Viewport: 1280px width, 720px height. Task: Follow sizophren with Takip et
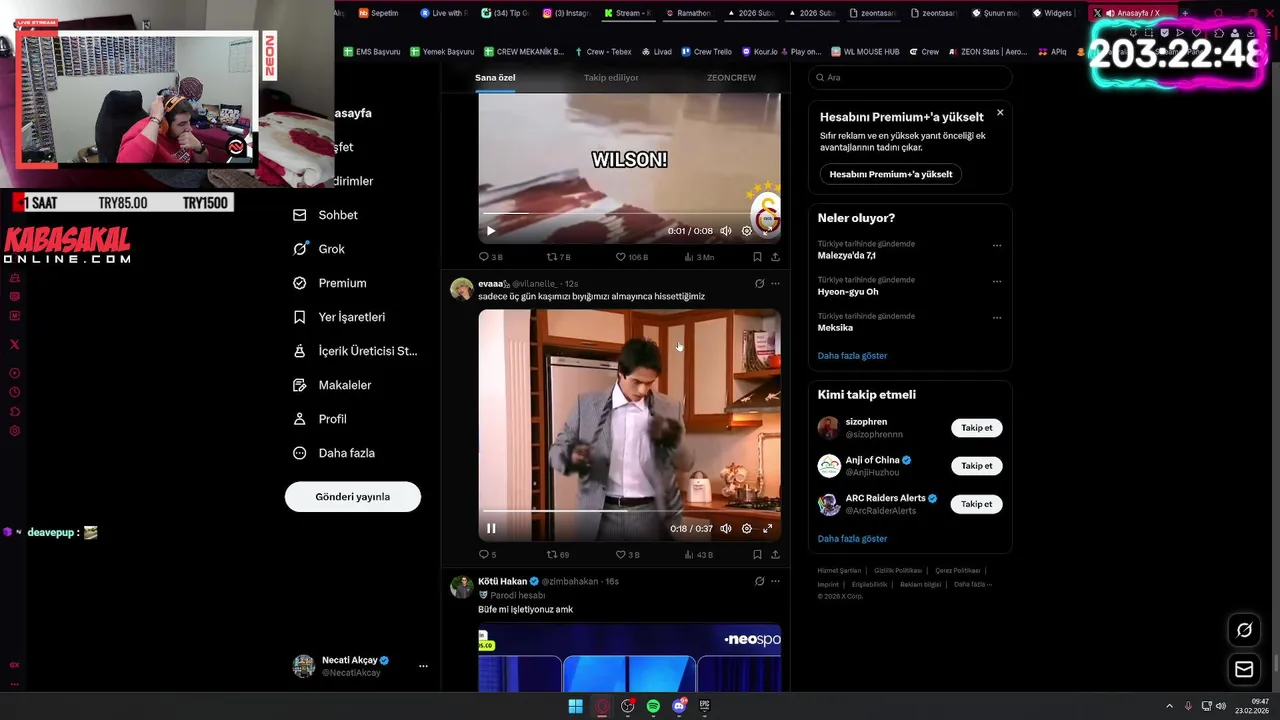(977, 428)
